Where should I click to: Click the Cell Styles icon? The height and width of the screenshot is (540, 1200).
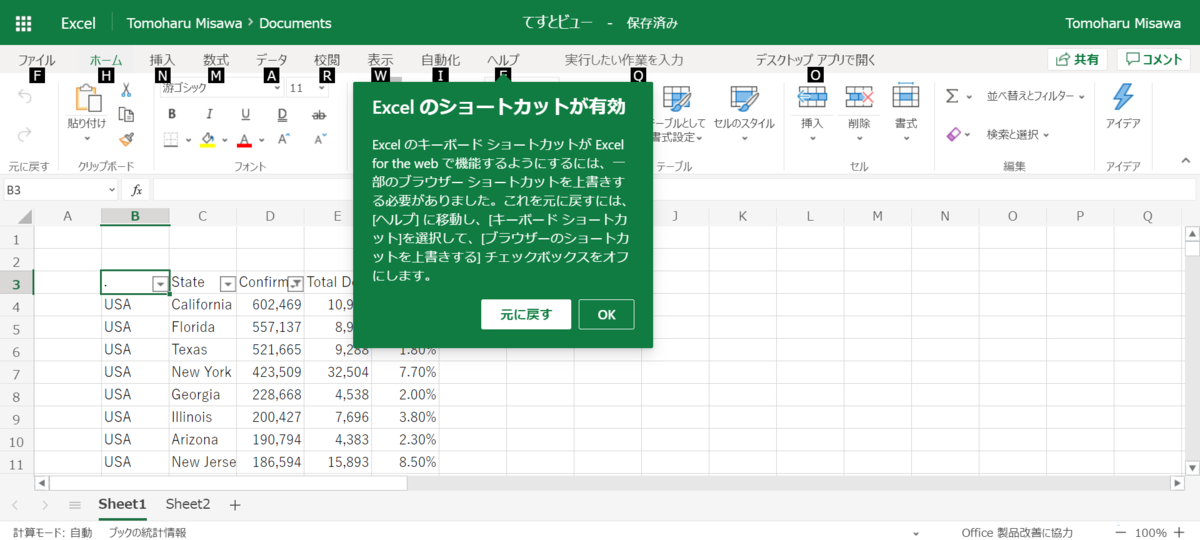[x=744, y=98]
